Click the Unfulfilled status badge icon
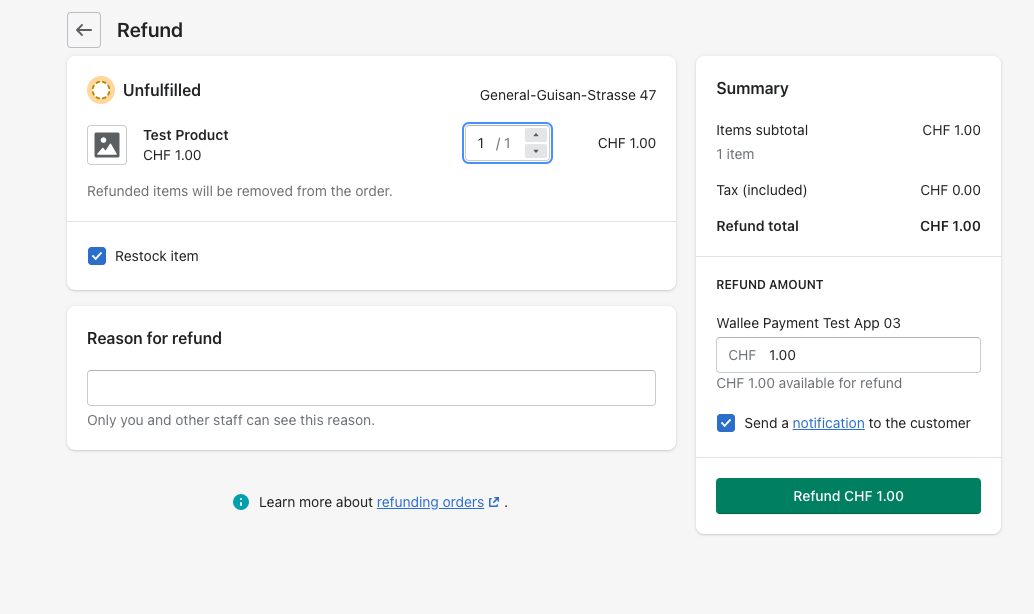The image size is (1034, 614). 100,90
